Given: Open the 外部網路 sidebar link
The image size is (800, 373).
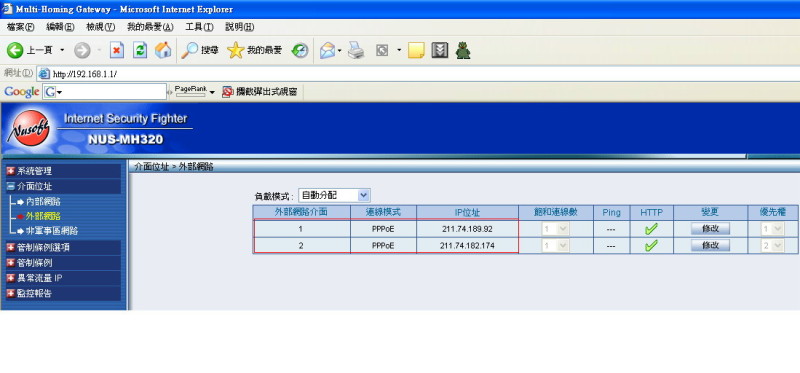Looking at the screenshot, I should coord(43,216).
